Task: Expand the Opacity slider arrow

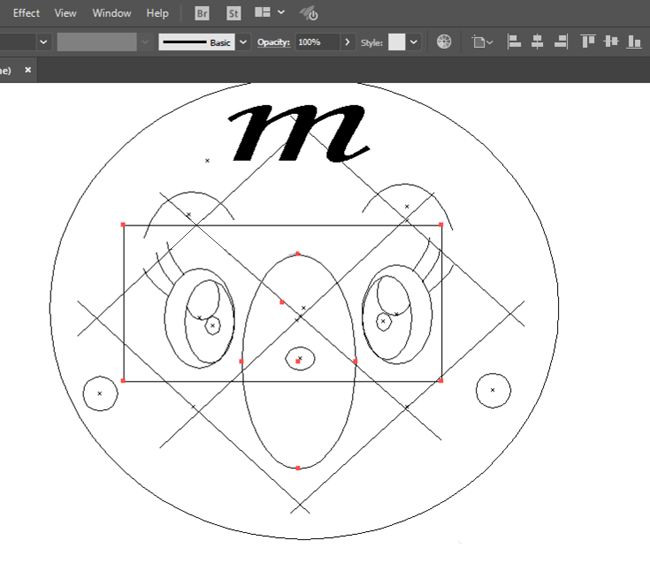Action: 347,43
